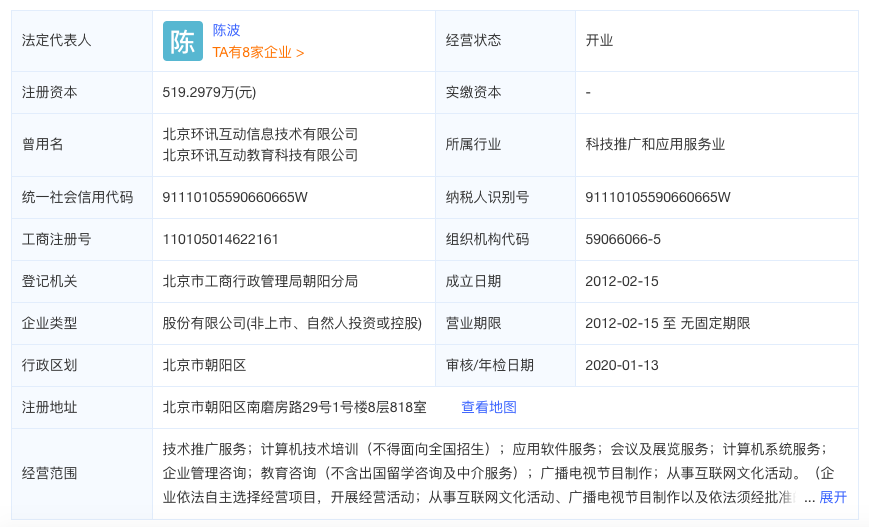Image resolution: width=869 pixels, height=527 pixels.
Task: Click the 实缴资本 label
Action: tap(473, 92)
